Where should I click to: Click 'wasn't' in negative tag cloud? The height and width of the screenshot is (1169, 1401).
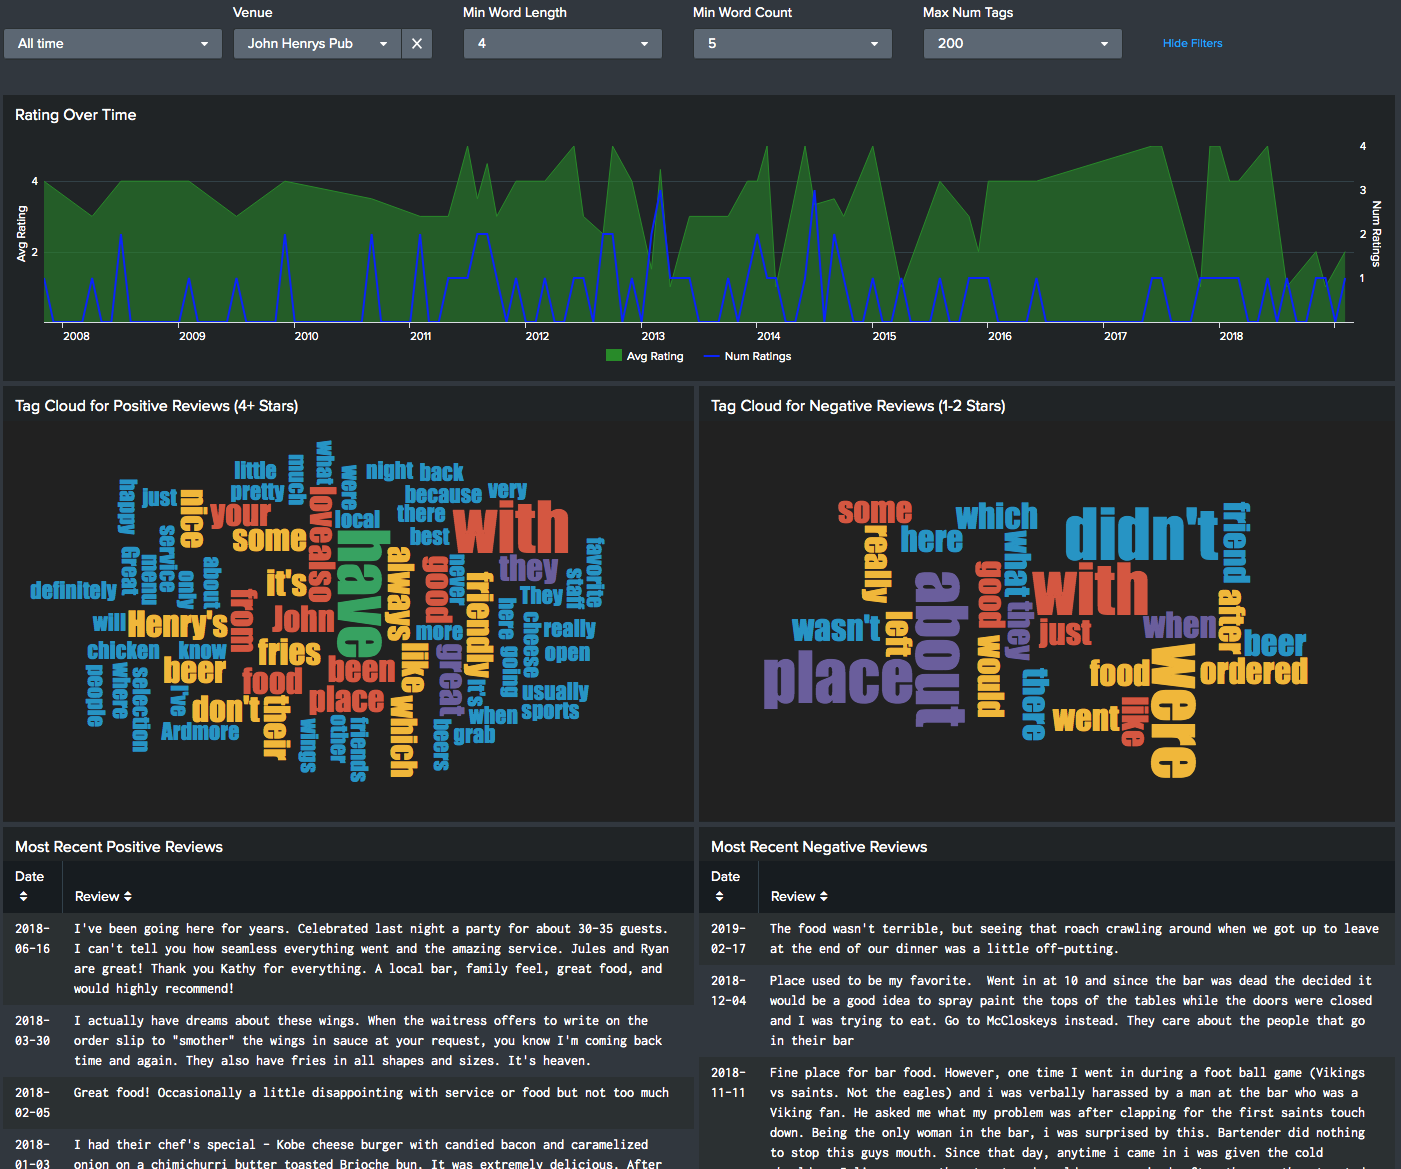(836, 629)
